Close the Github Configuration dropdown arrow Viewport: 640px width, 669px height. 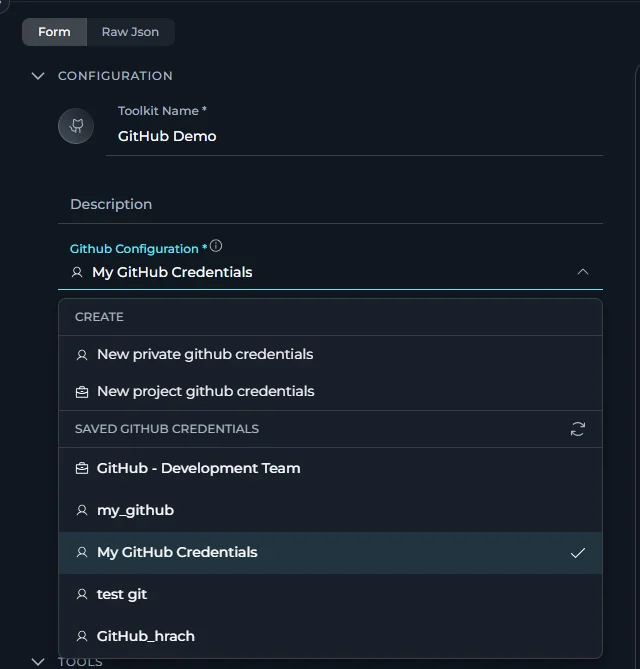tap(583, 272)
